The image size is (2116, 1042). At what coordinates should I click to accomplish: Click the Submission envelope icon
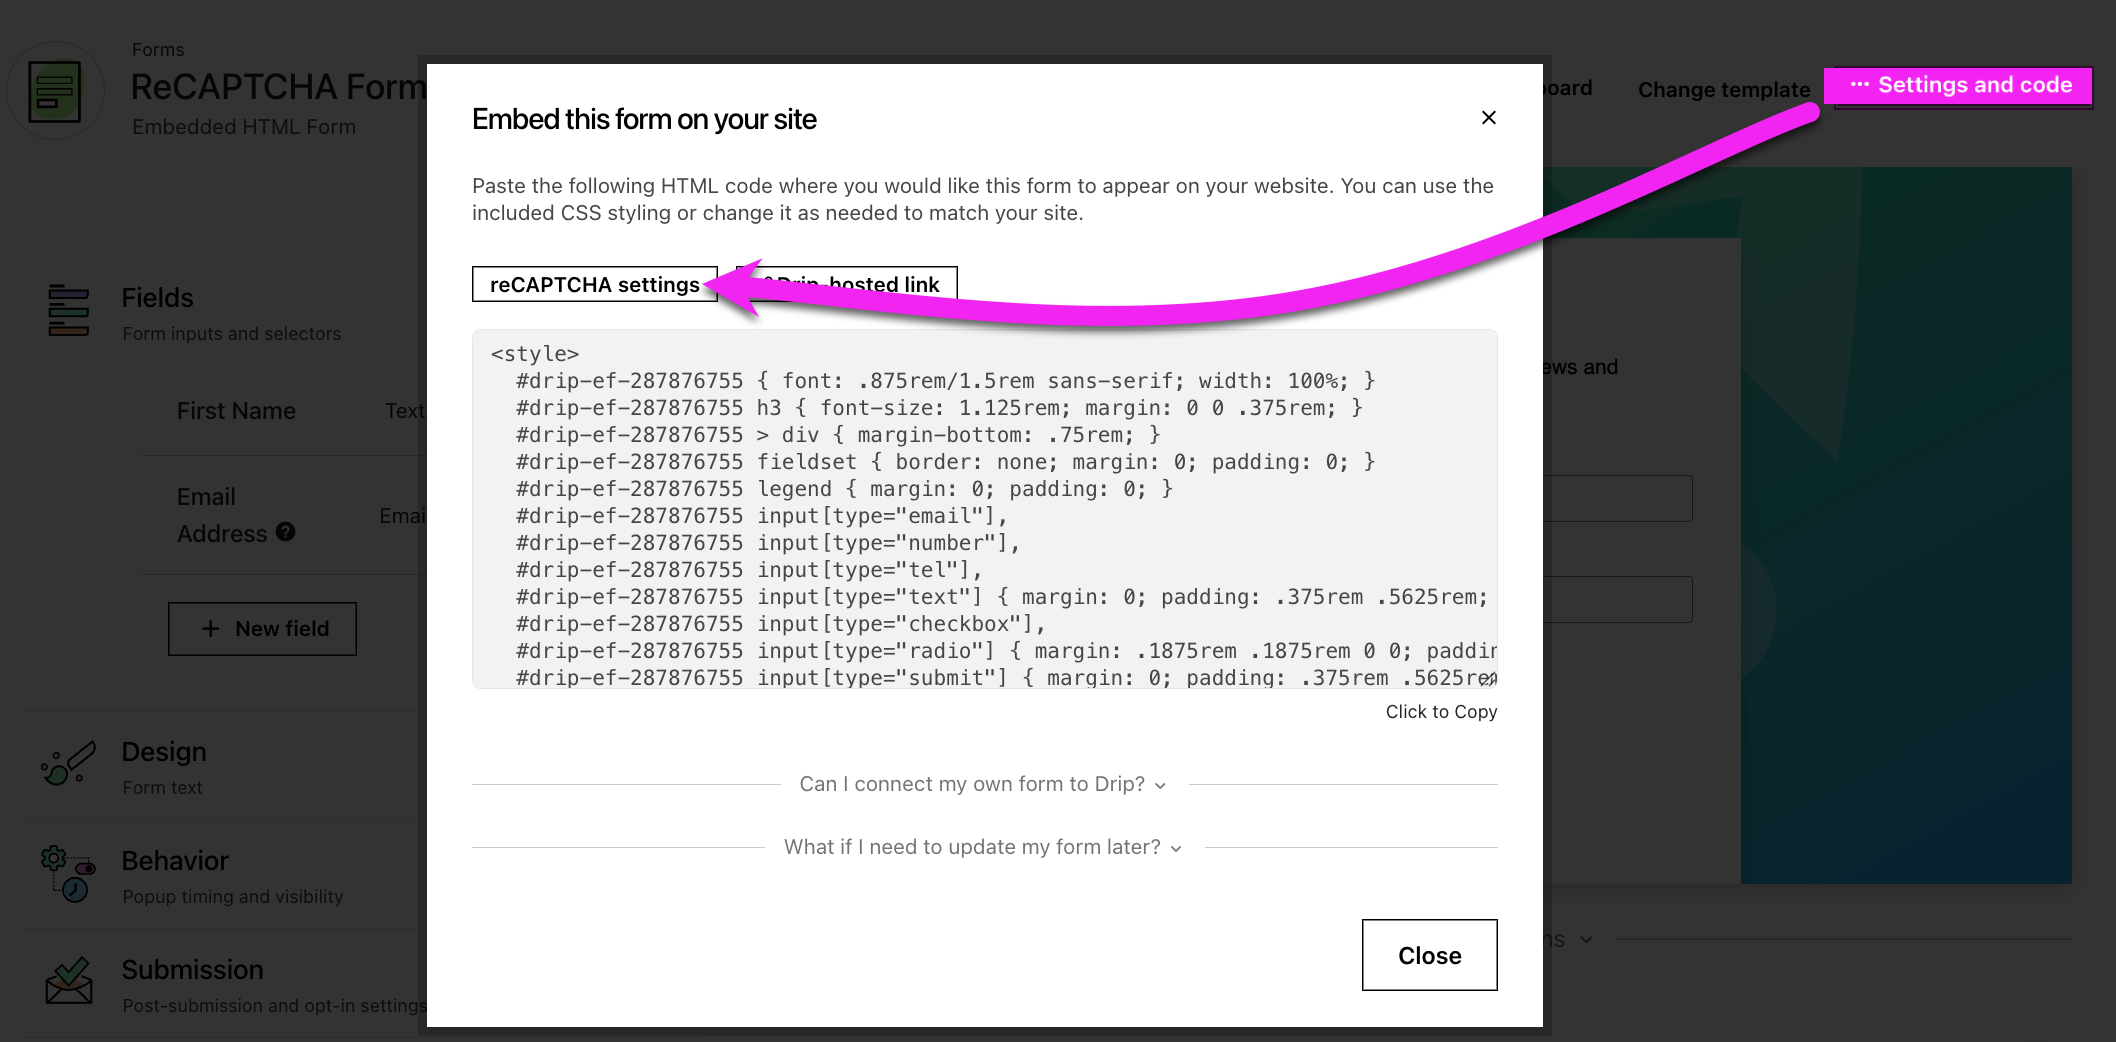(x=68, y=982)
